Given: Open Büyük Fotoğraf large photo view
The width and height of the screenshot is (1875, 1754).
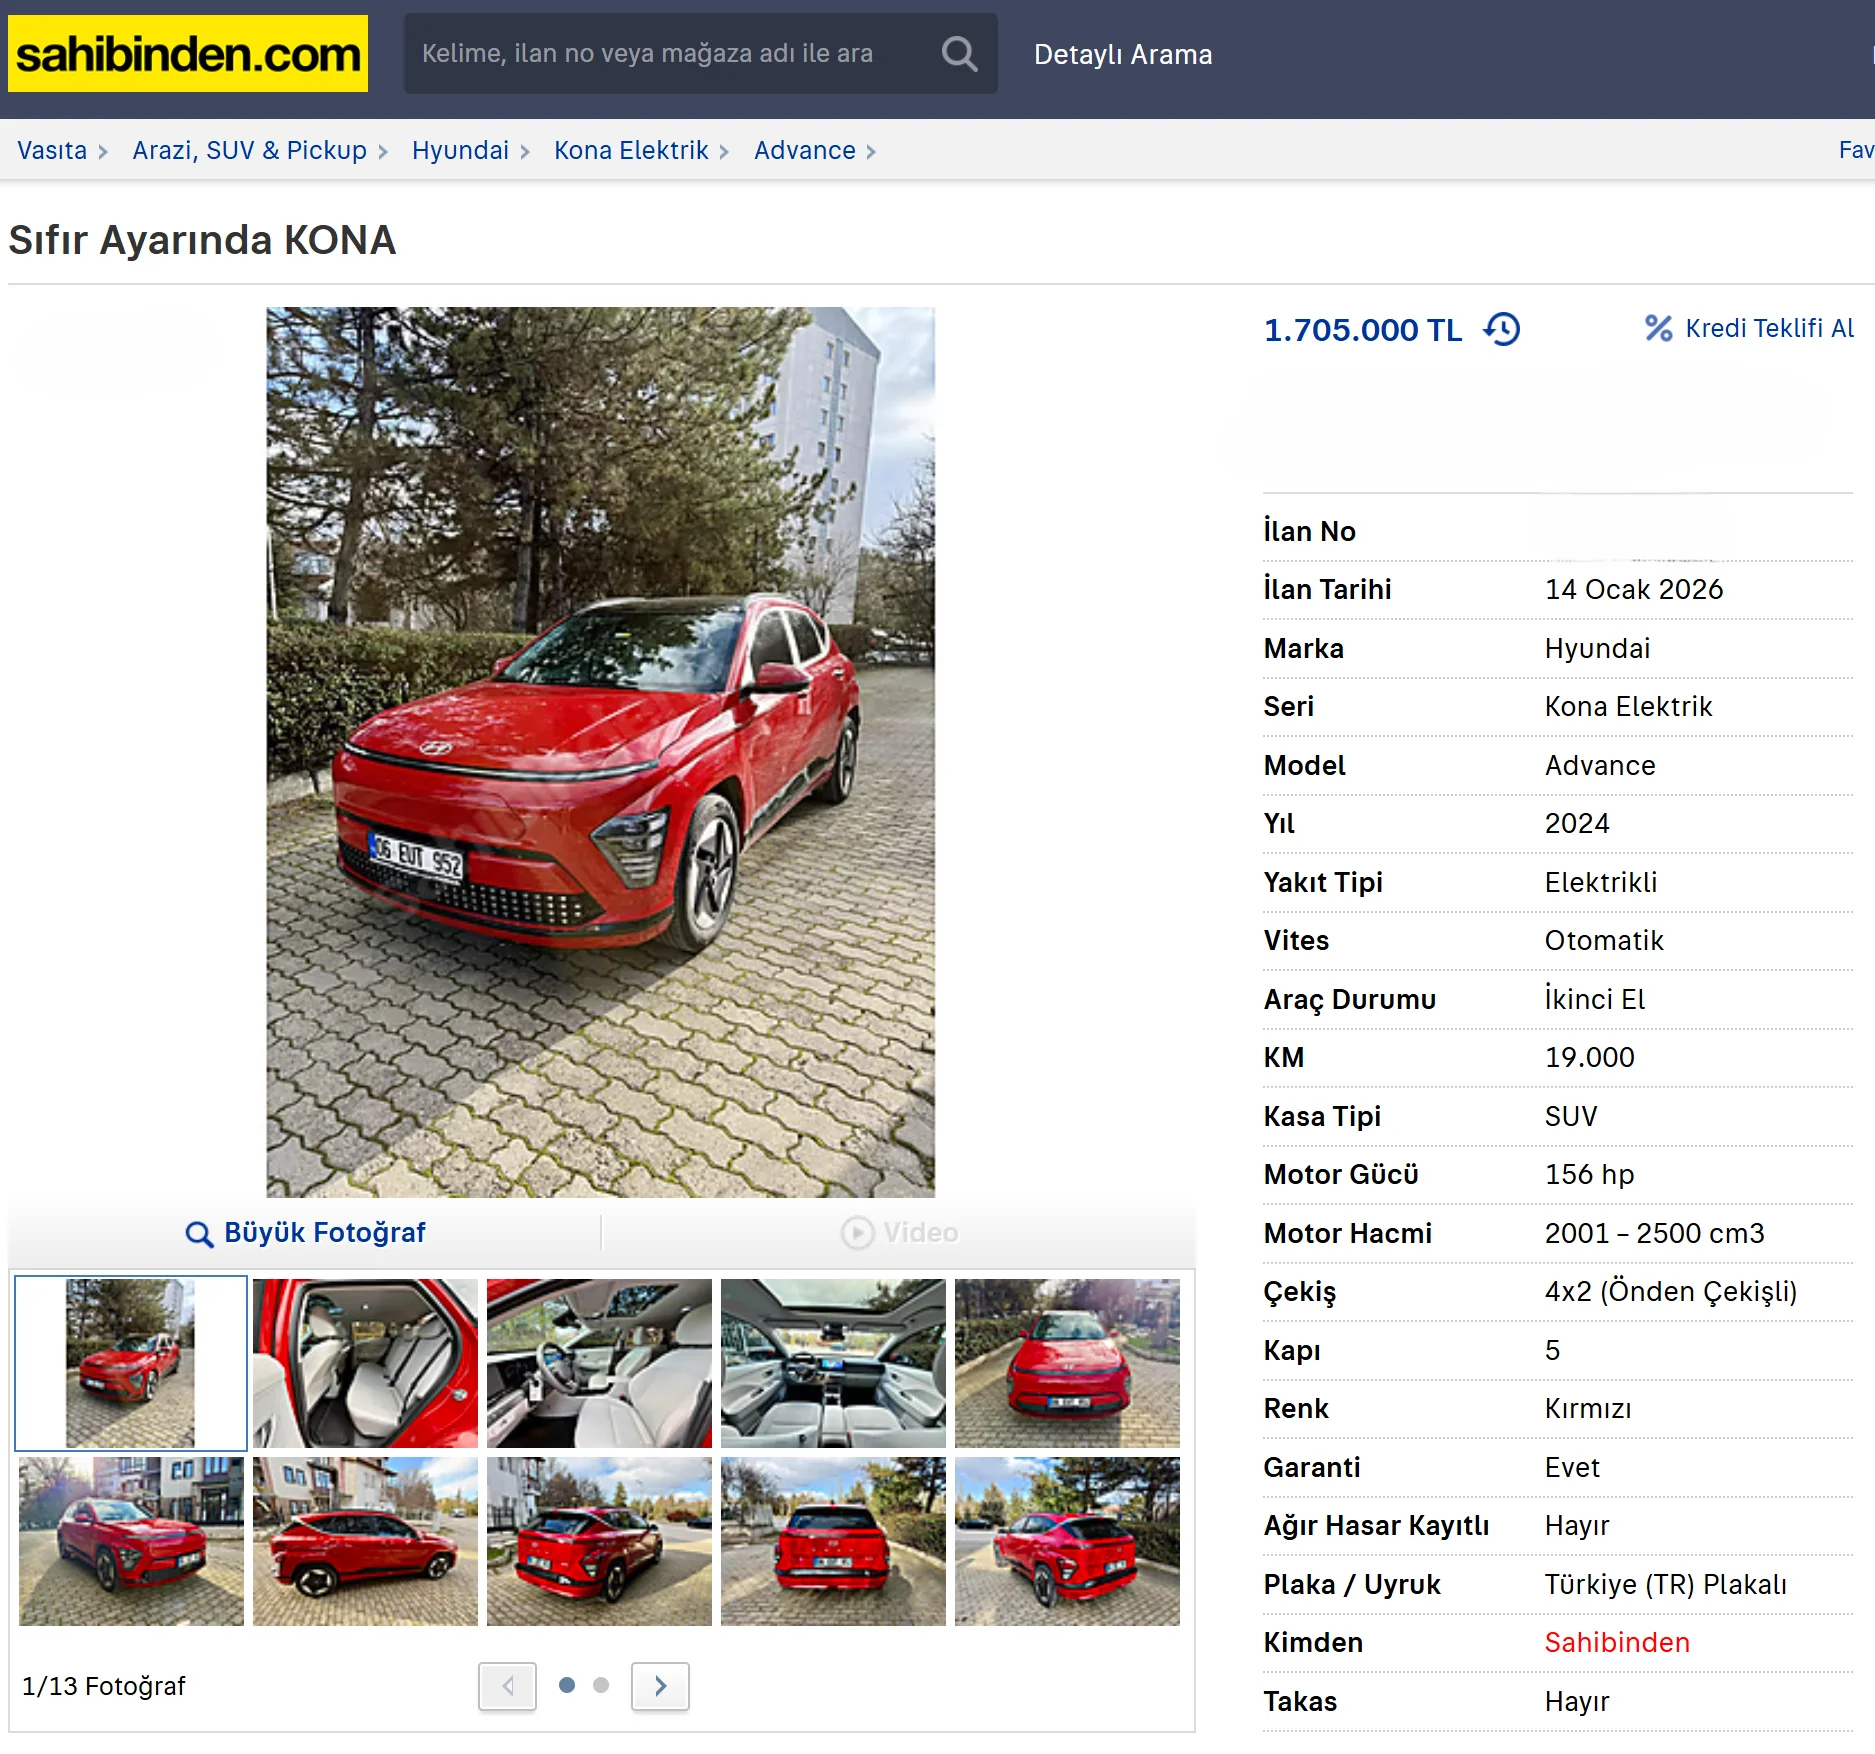Looking at the screenshot, I should click(325, 1233).
